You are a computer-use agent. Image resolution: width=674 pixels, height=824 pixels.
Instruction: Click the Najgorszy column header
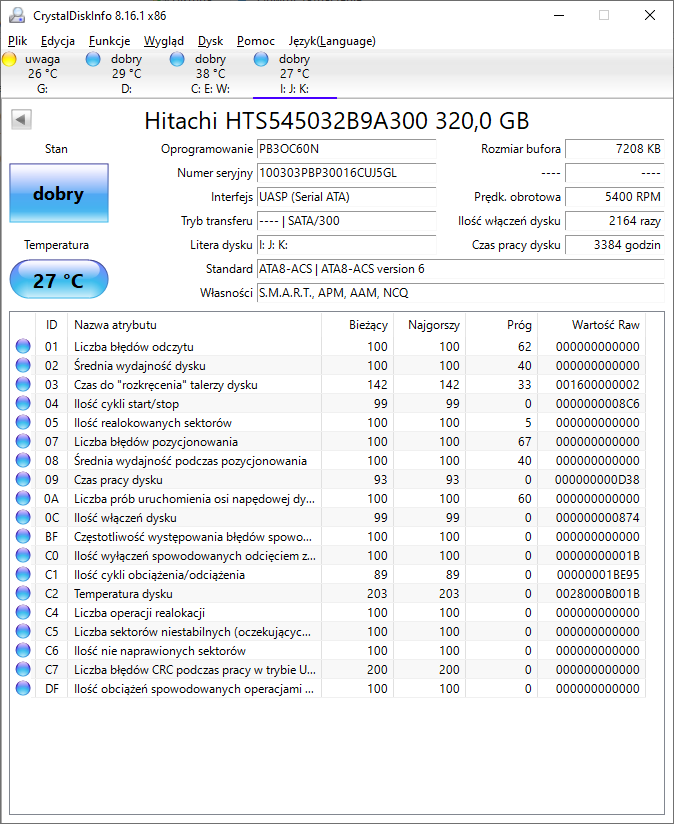pos(430,325)
